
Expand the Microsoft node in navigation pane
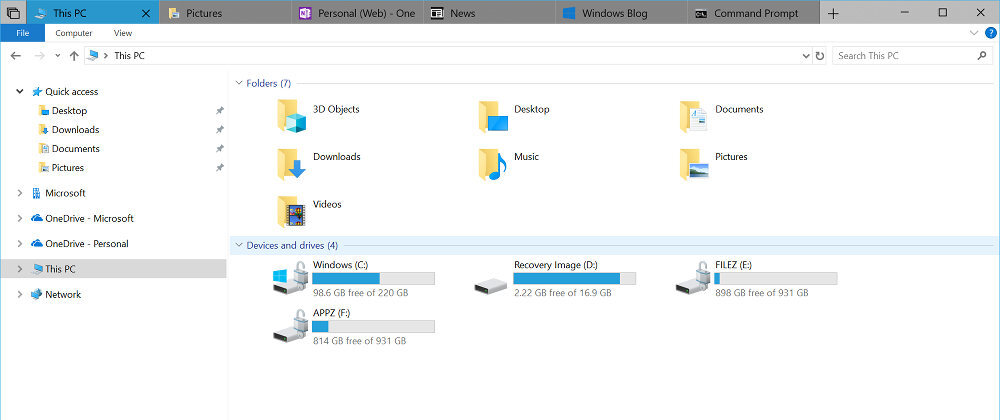[20, 193]
